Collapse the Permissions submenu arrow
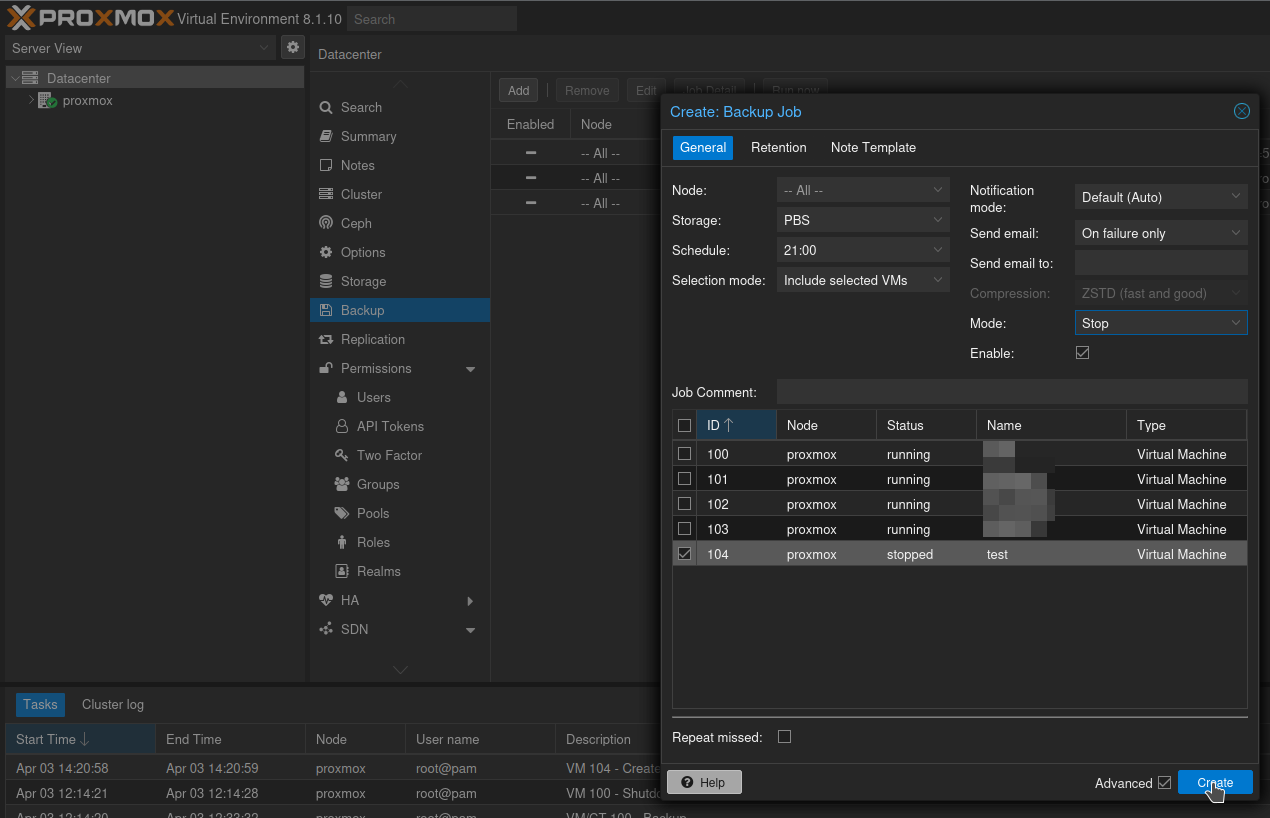The image size is (1270, 818). (x=471, y=369)
